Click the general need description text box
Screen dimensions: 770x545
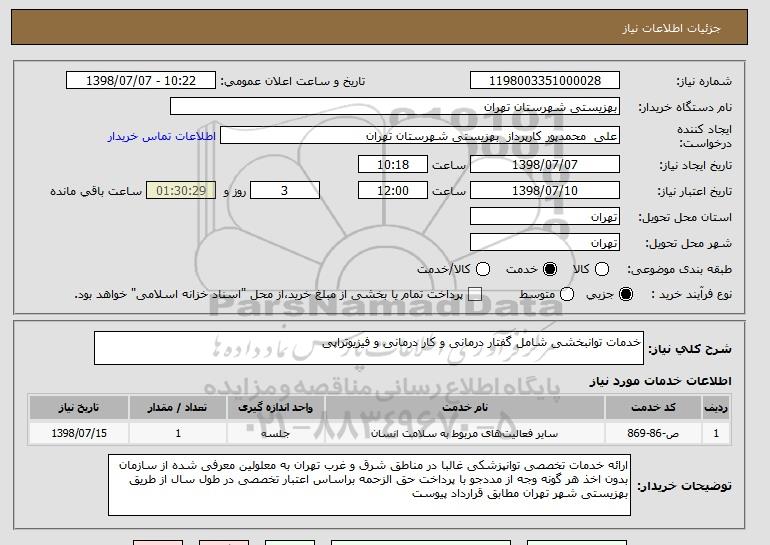[x=369, y=348]
